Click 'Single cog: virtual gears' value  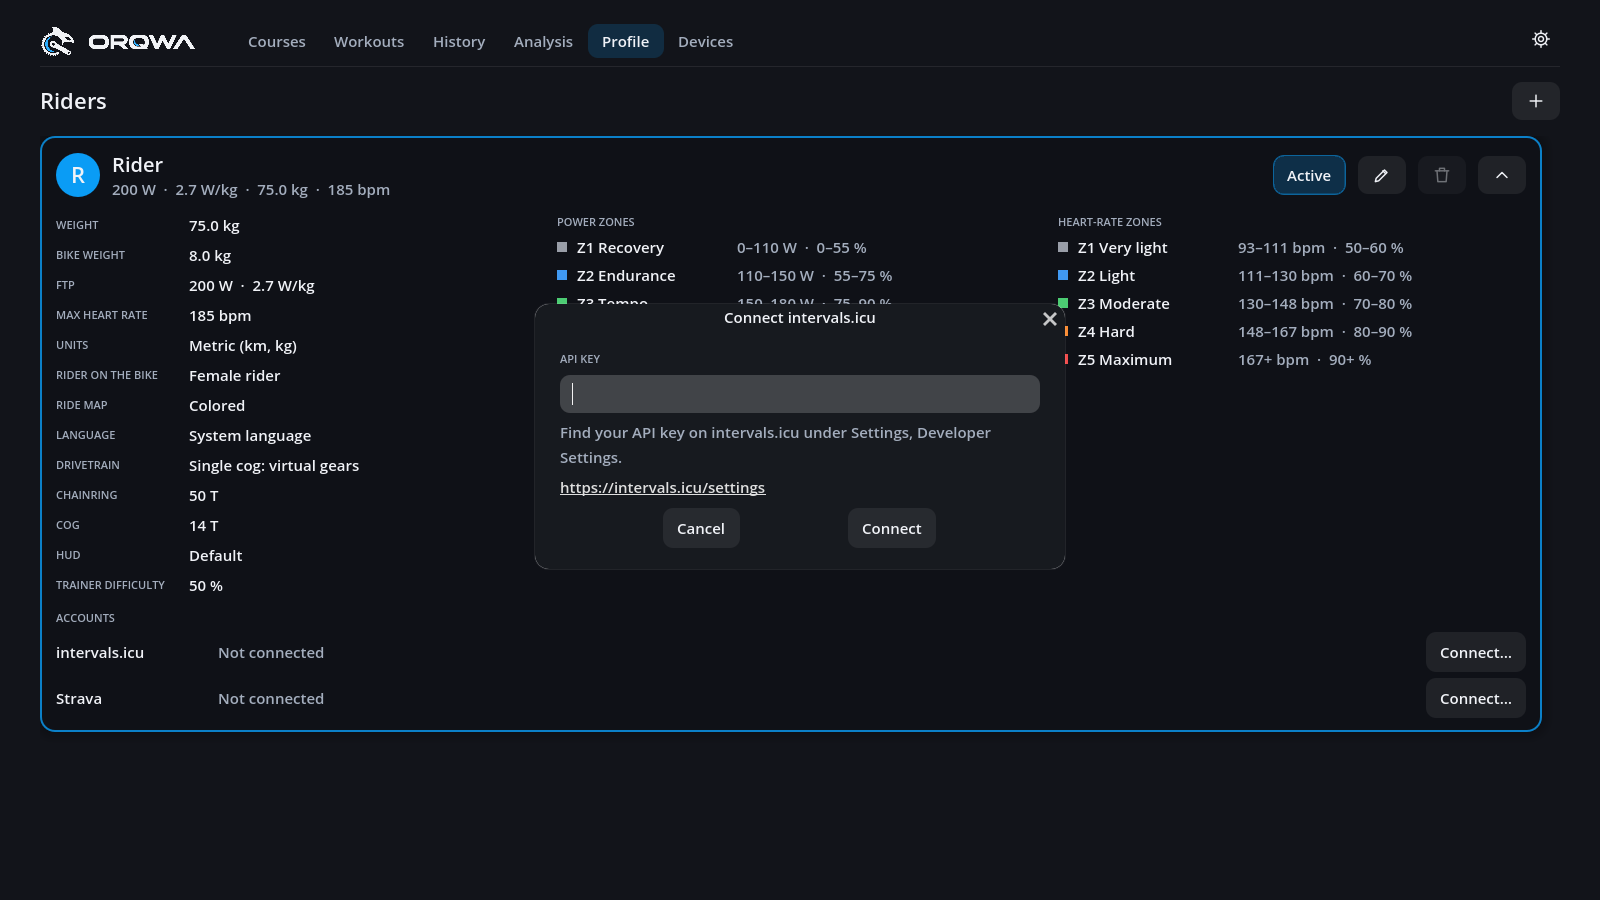[x=274, y=466]
